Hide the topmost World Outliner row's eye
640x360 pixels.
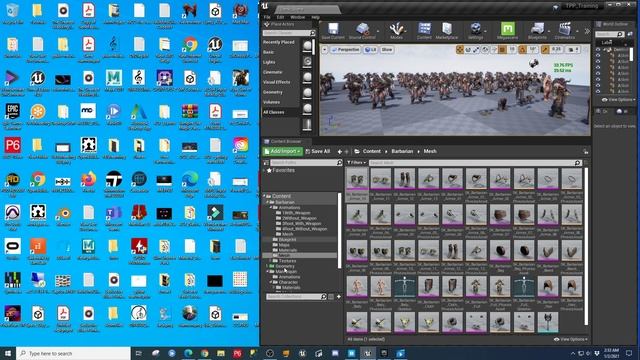(598, 49)
